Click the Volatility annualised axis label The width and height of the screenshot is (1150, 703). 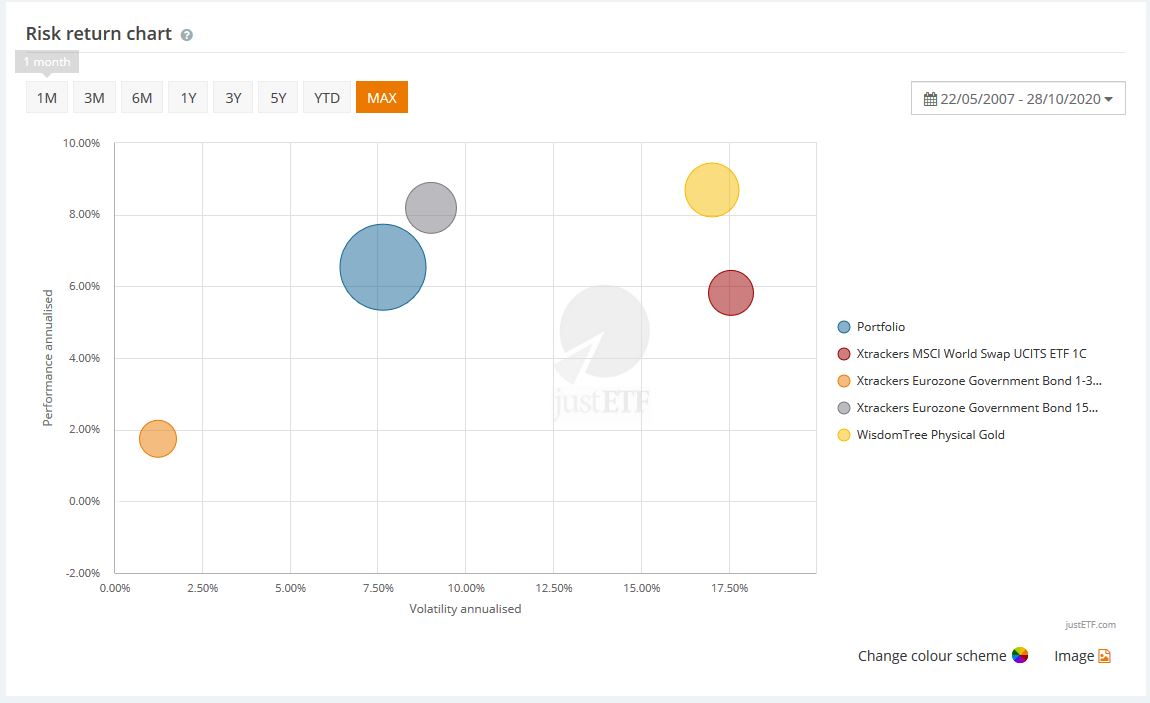tap(465, 608)
